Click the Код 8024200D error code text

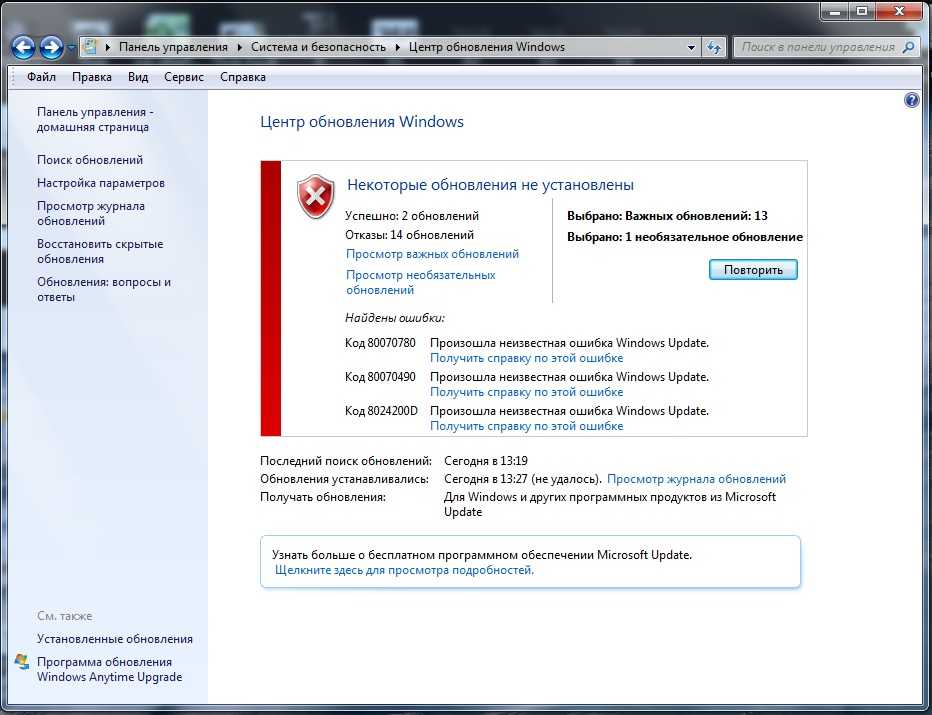[x=381, y=411]
